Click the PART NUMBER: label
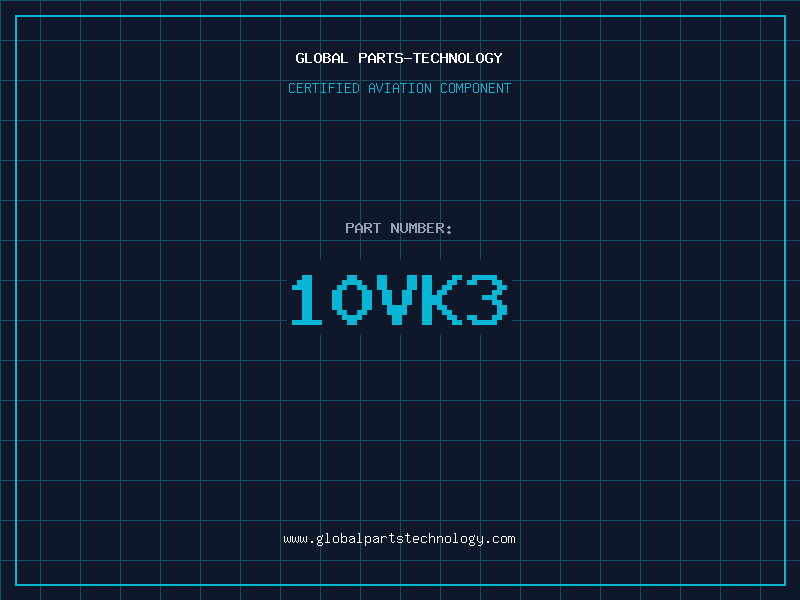The width and height of the screenshot is (800, 600). click(399, 228)
